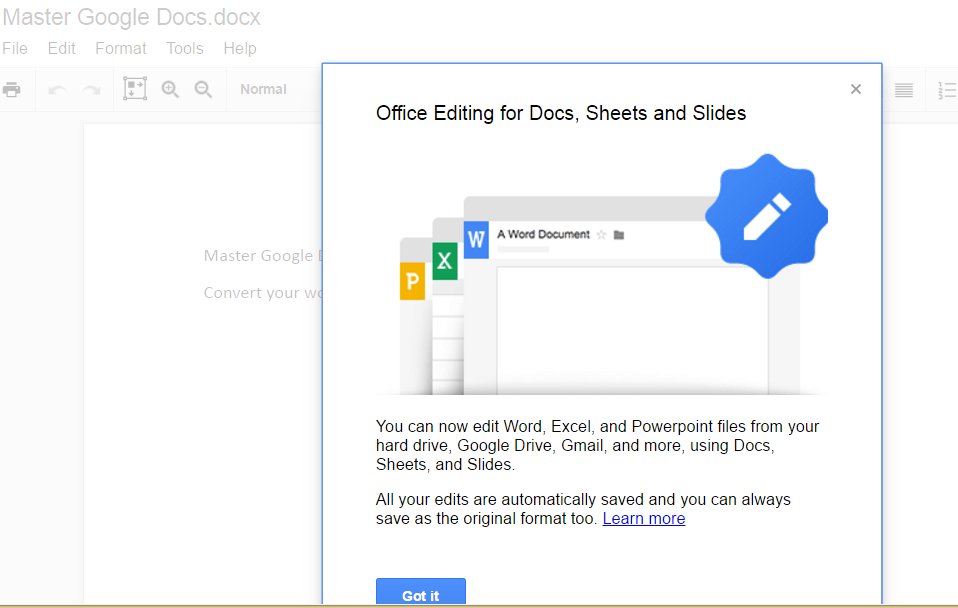Follow the Learn more link
The height and width of the screenshot is (608, 958).
[x=644, y=518]
